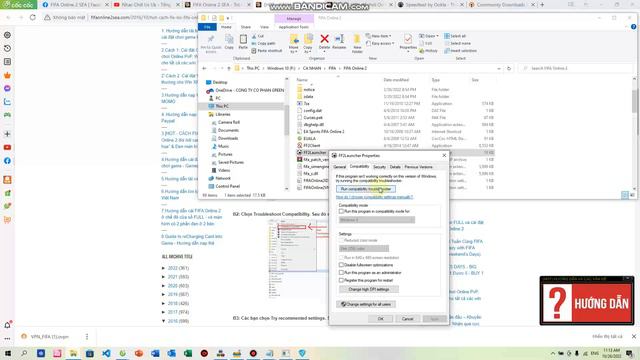Click the New folder icon

357,40
